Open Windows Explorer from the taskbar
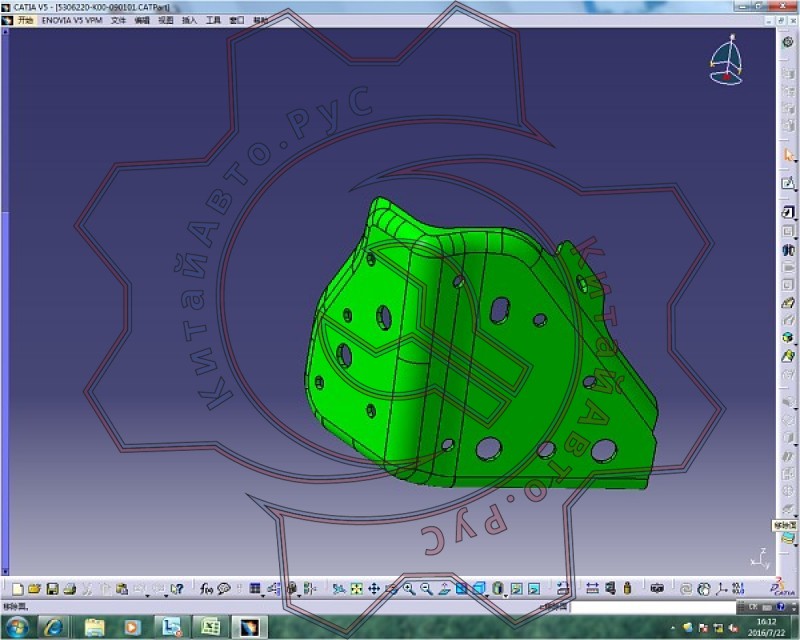The image size is (800, 640). 94,627
